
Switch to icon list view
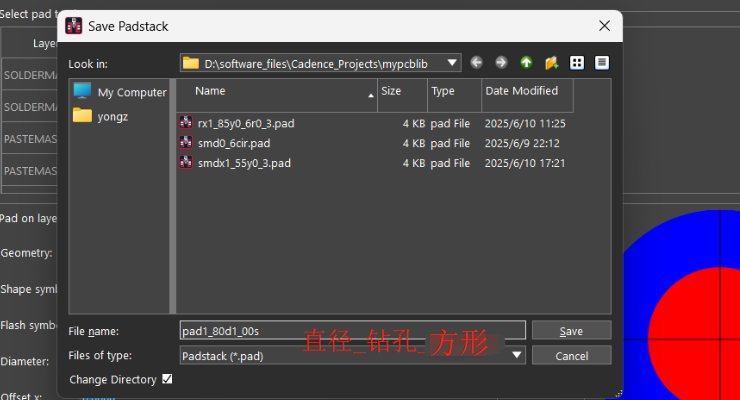click(577, 63)
